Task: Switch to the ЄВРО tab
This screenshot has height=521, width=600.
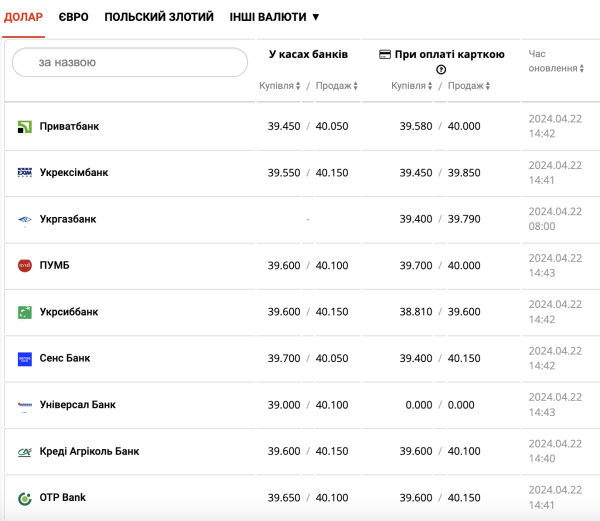Action: tap(73, 17)
